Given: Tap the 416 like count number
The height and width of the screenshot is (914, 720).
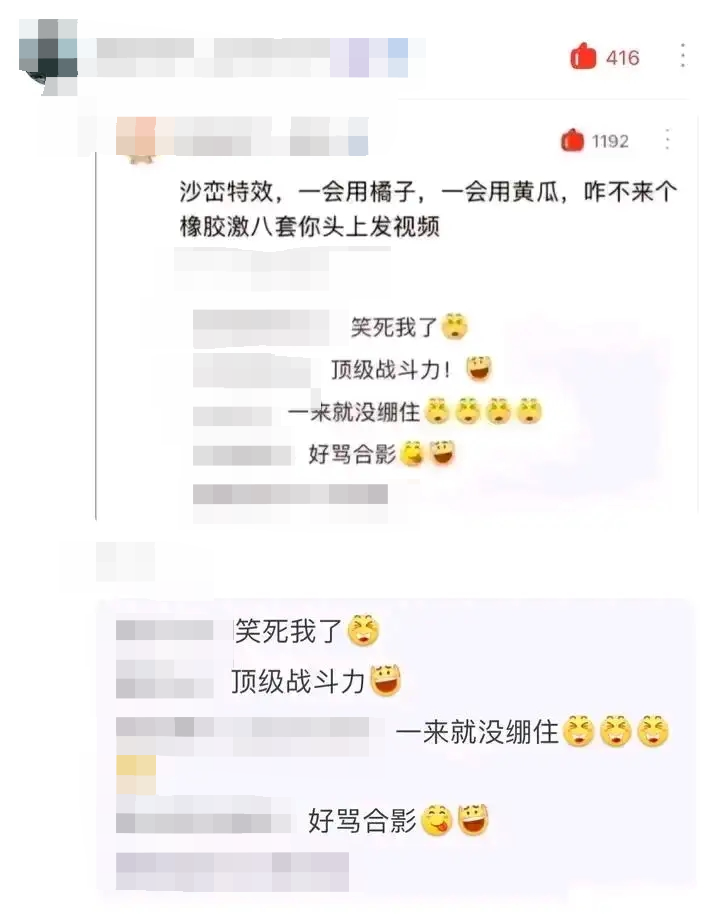Looking at the screenshot, I should pyautogui.click(x=623, y=58).
